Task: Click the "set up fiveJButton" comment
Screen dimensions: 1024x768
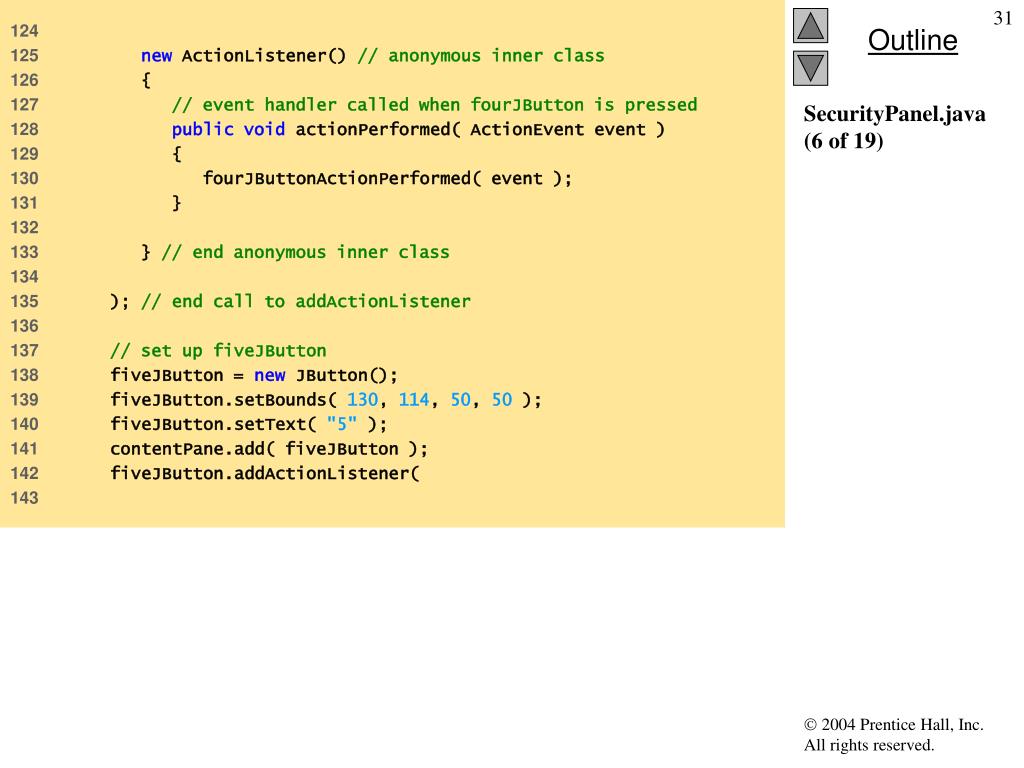Action: click(218, 351)
